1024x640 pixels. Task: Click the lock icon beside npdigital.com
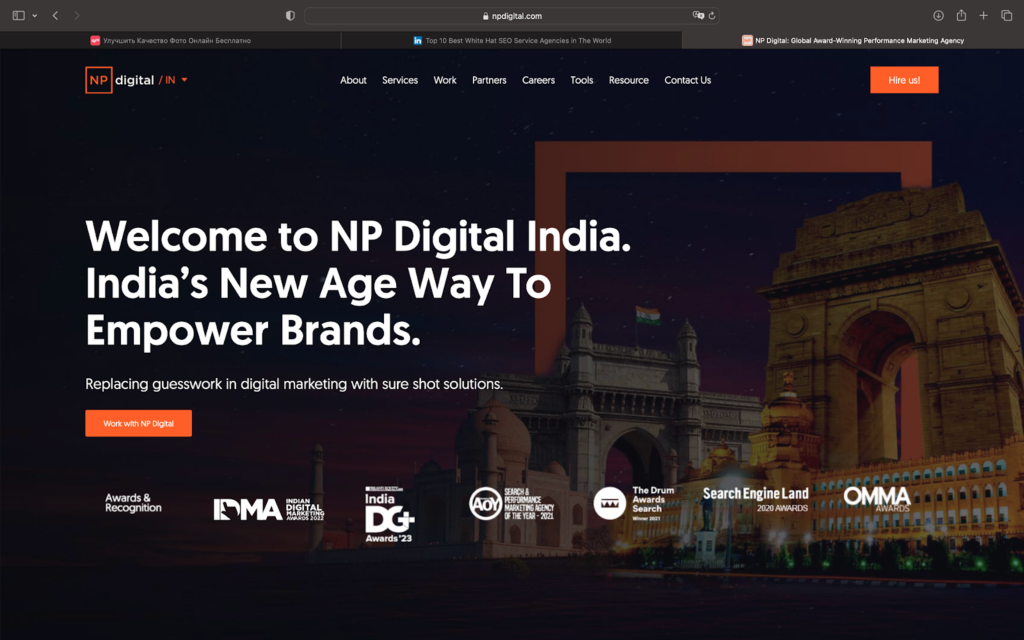tap(485, 16)
